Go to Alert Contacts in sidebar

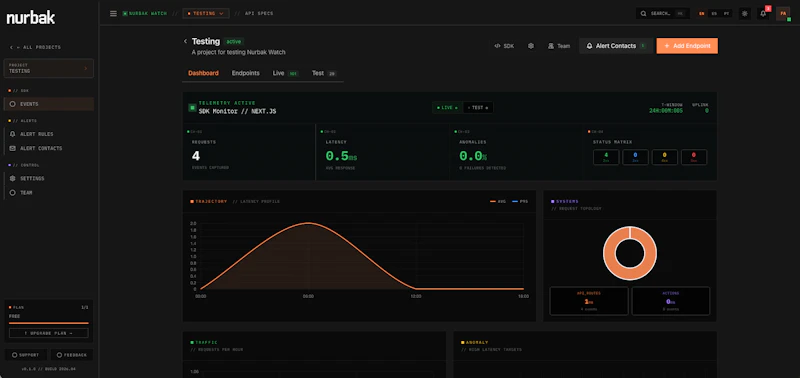pyautogui.click(x=49, y=148)
